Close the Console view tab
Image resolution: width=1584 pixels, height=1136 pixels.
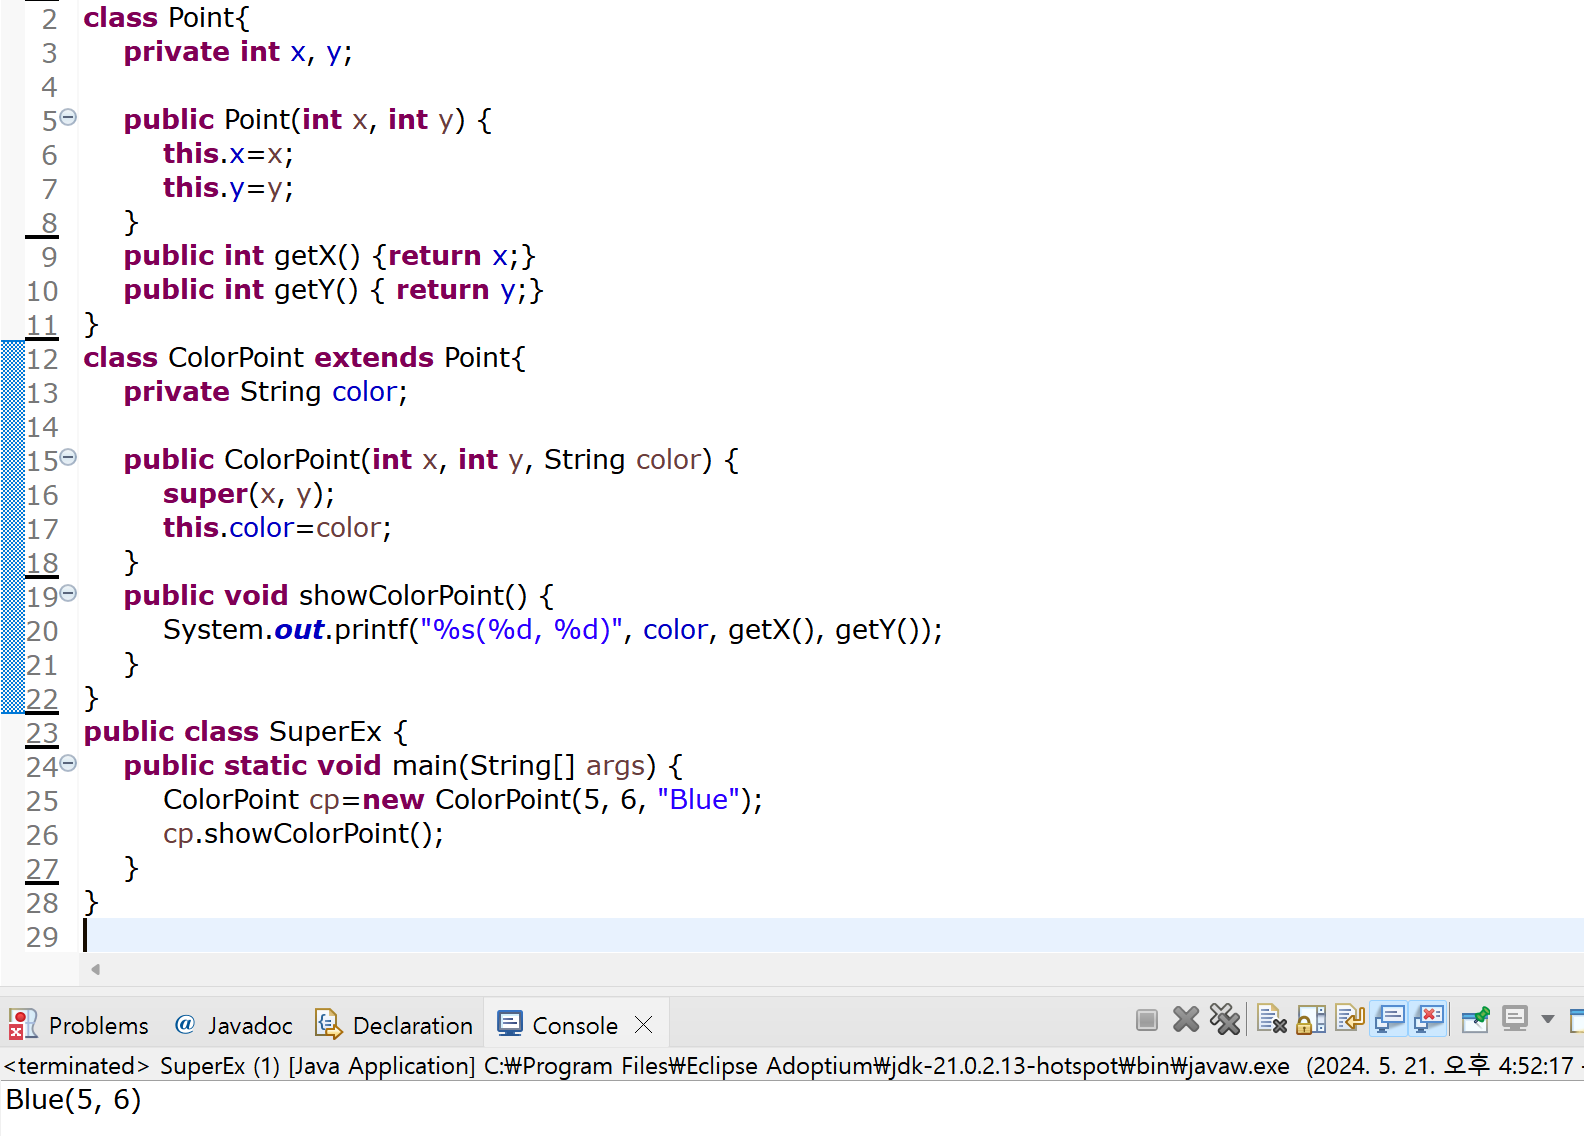(x=644, y=1025)
